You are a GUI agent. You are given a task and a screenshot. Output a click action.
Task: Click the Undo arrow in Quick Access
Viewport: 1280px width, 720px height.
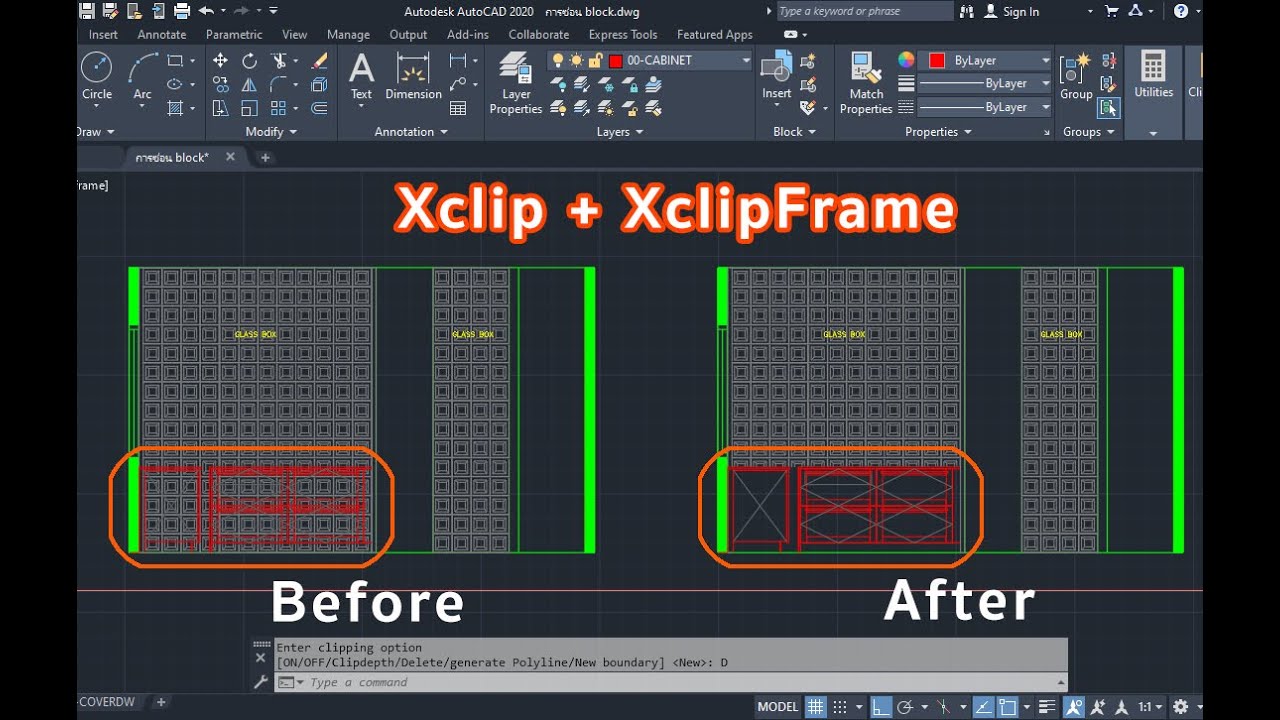(206, 11)
